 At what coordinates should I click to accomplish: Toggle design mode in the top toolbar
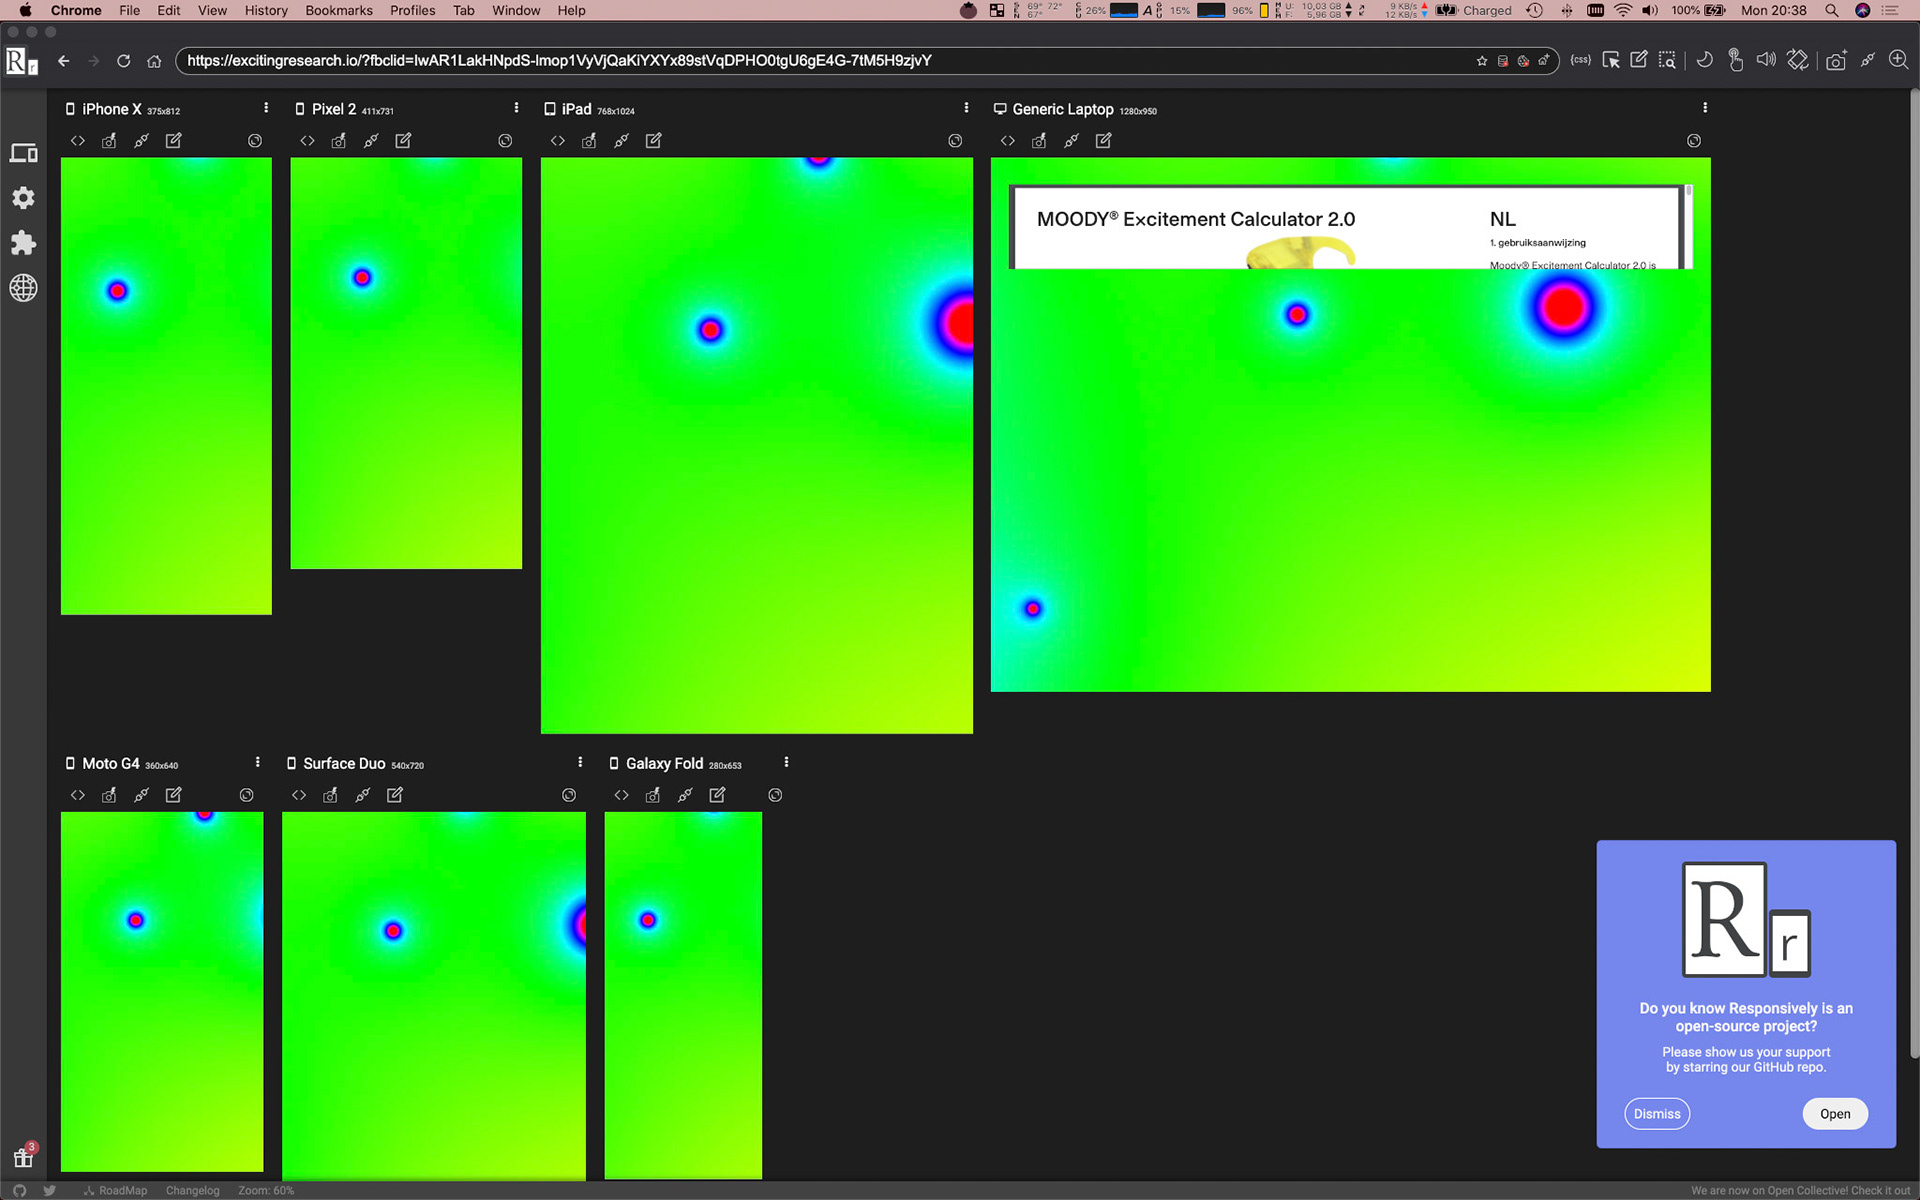click(x=1639, y=60)
